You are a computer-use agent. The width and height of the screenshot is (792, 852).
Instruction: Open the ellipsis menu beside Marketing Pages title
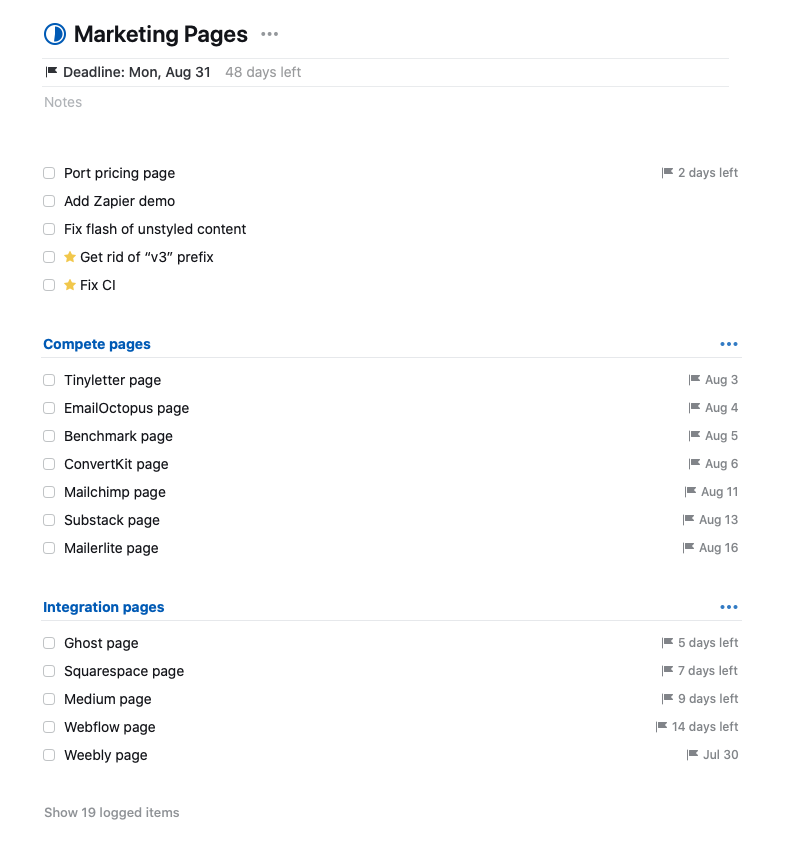point(269,34)
